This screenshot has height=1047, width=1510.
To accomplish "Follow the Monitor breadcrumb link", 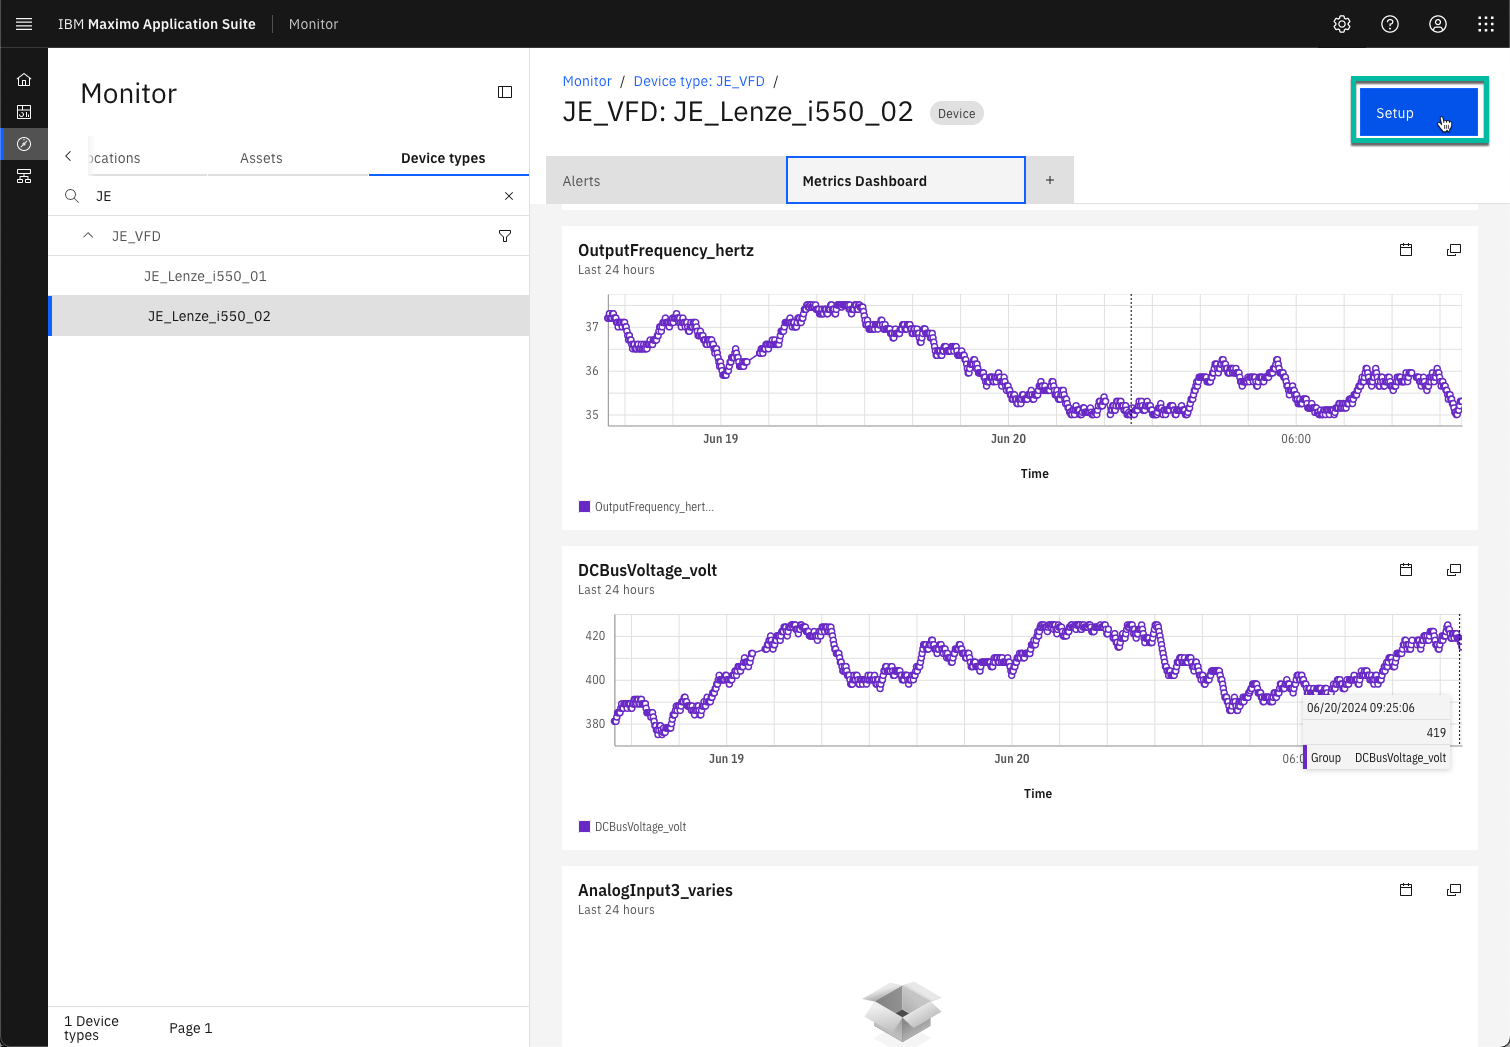I will point(587,81).
